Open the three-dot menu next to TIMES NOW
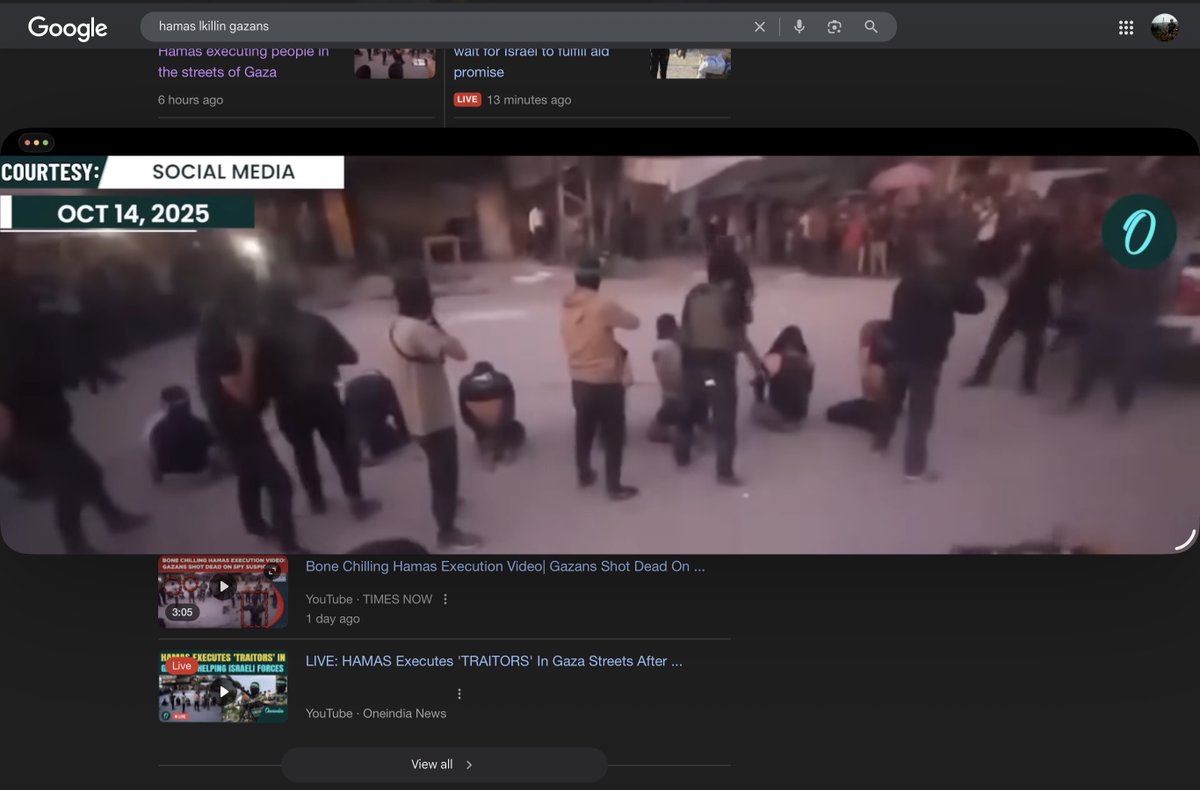This screenshot has height=790, width=1200. (446, 599)
